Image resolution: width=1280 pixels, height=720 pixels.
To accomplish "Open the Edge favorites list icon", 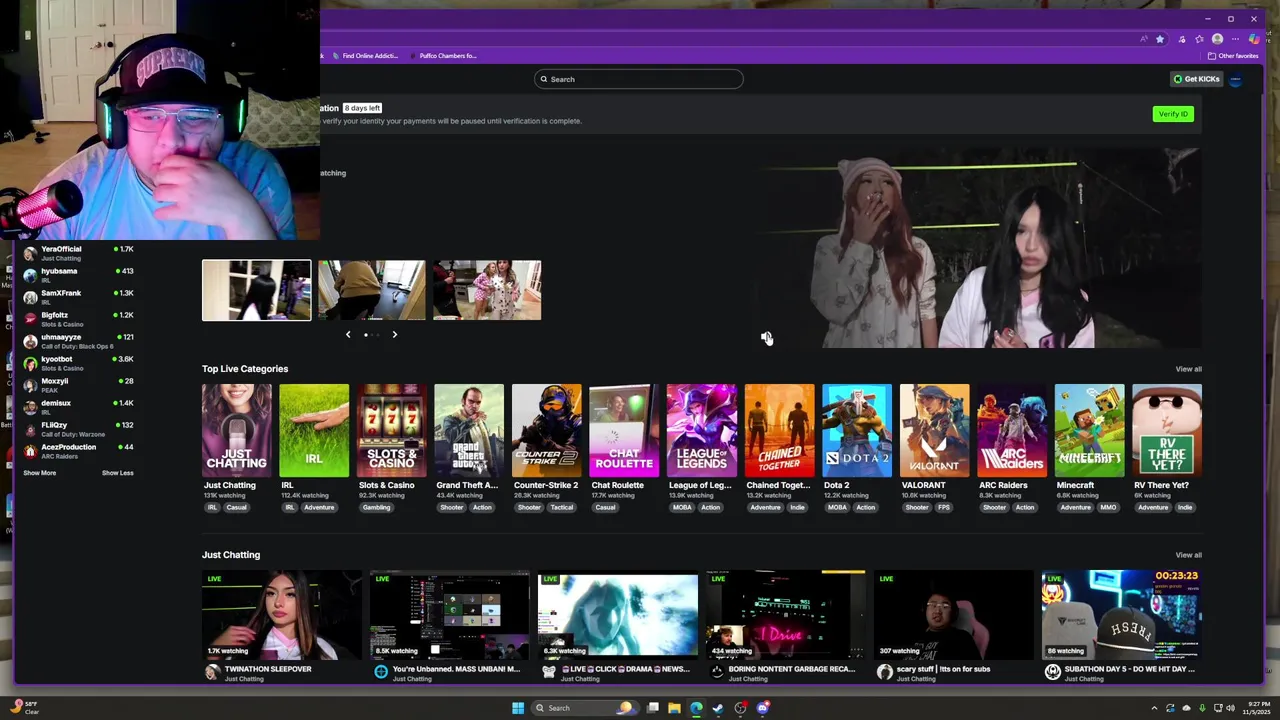I will (1199, 39).
